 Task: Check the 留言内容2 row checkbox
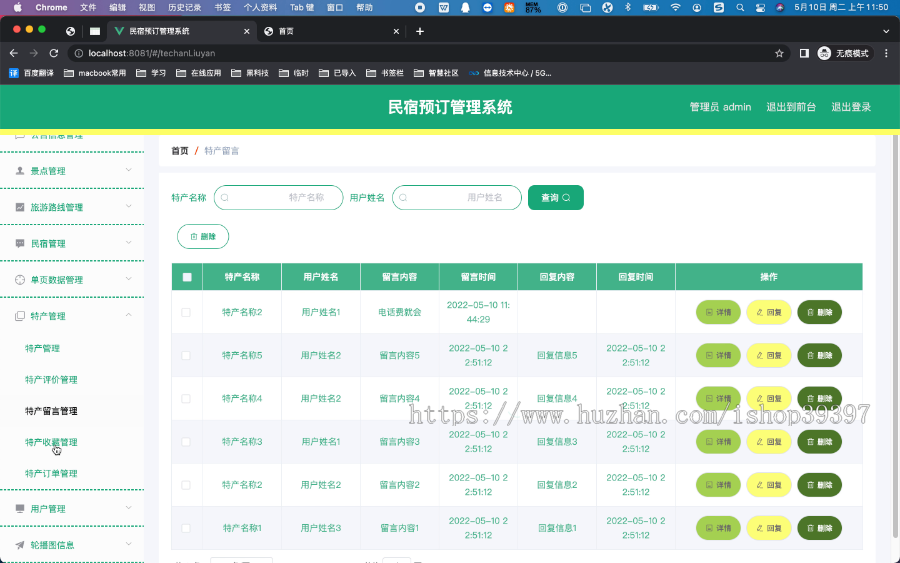pos(186,485)
